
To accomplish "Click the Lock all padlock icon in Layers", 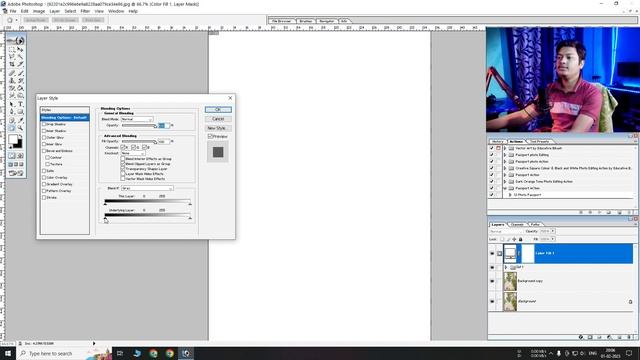I will [x=520, y=239].
